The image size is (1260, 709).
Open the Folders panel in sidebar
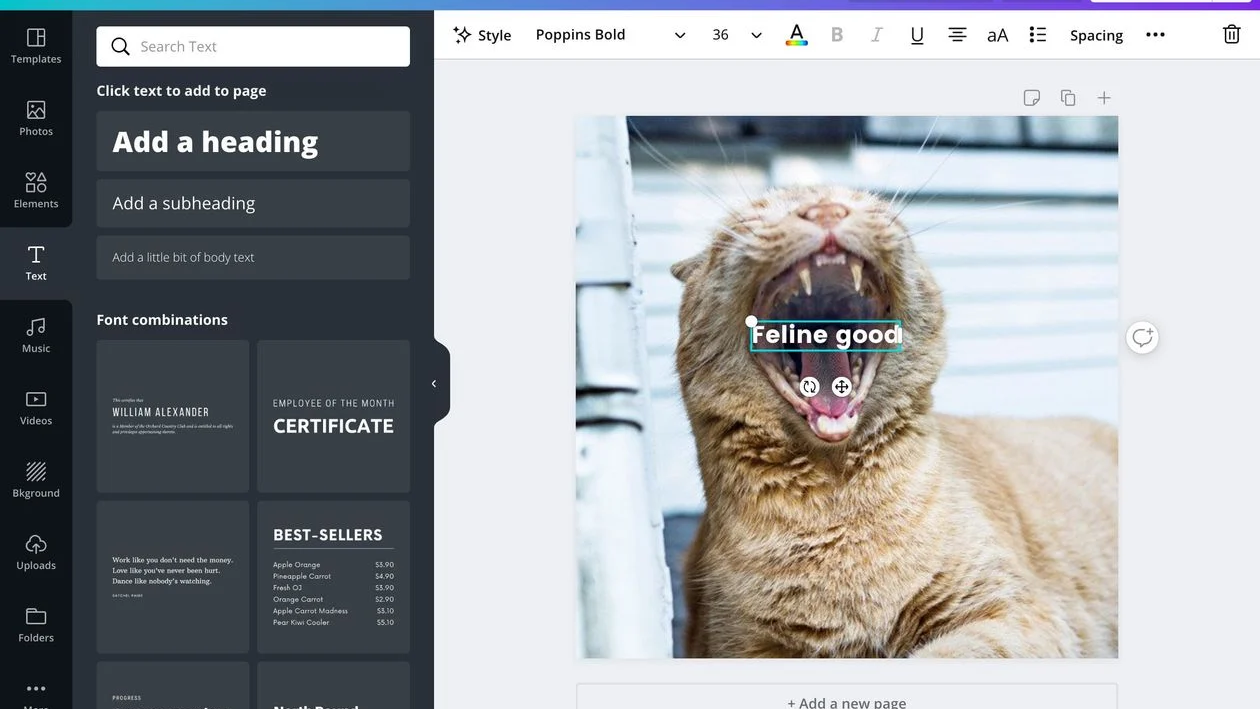(x=36, y=624)
